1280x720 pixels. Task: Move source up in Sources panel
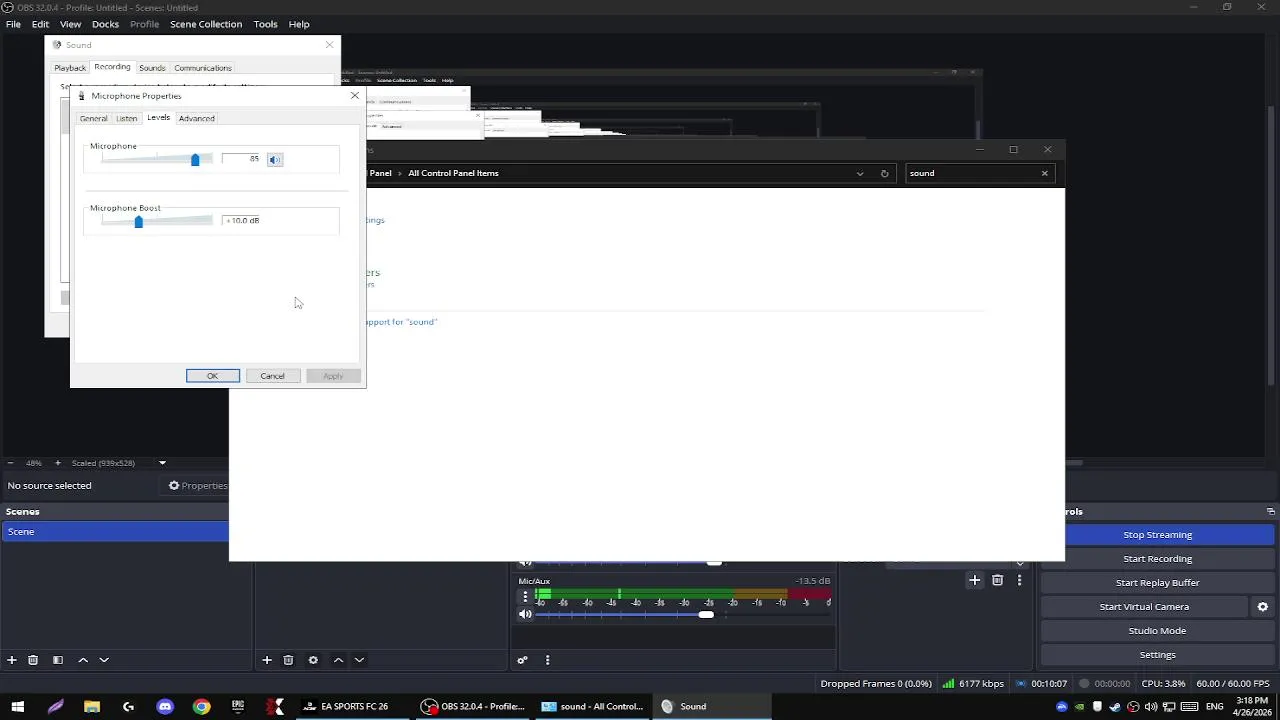pos(338,660)
